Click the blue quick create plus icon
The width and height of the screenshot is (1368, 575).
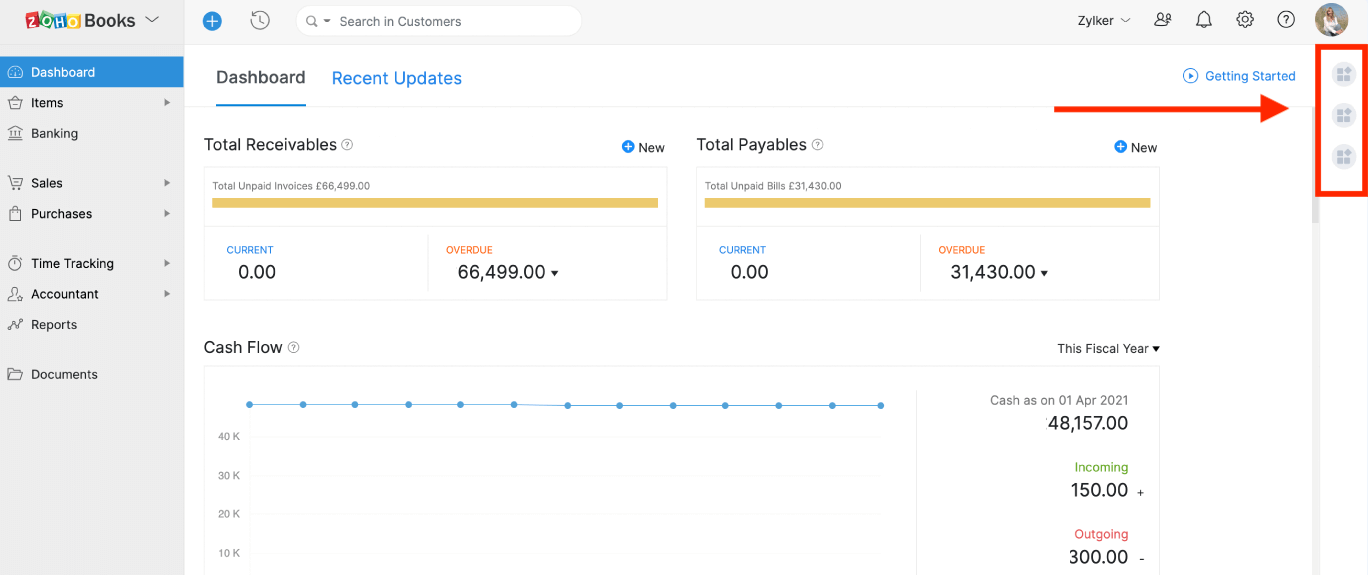[212, 21]
